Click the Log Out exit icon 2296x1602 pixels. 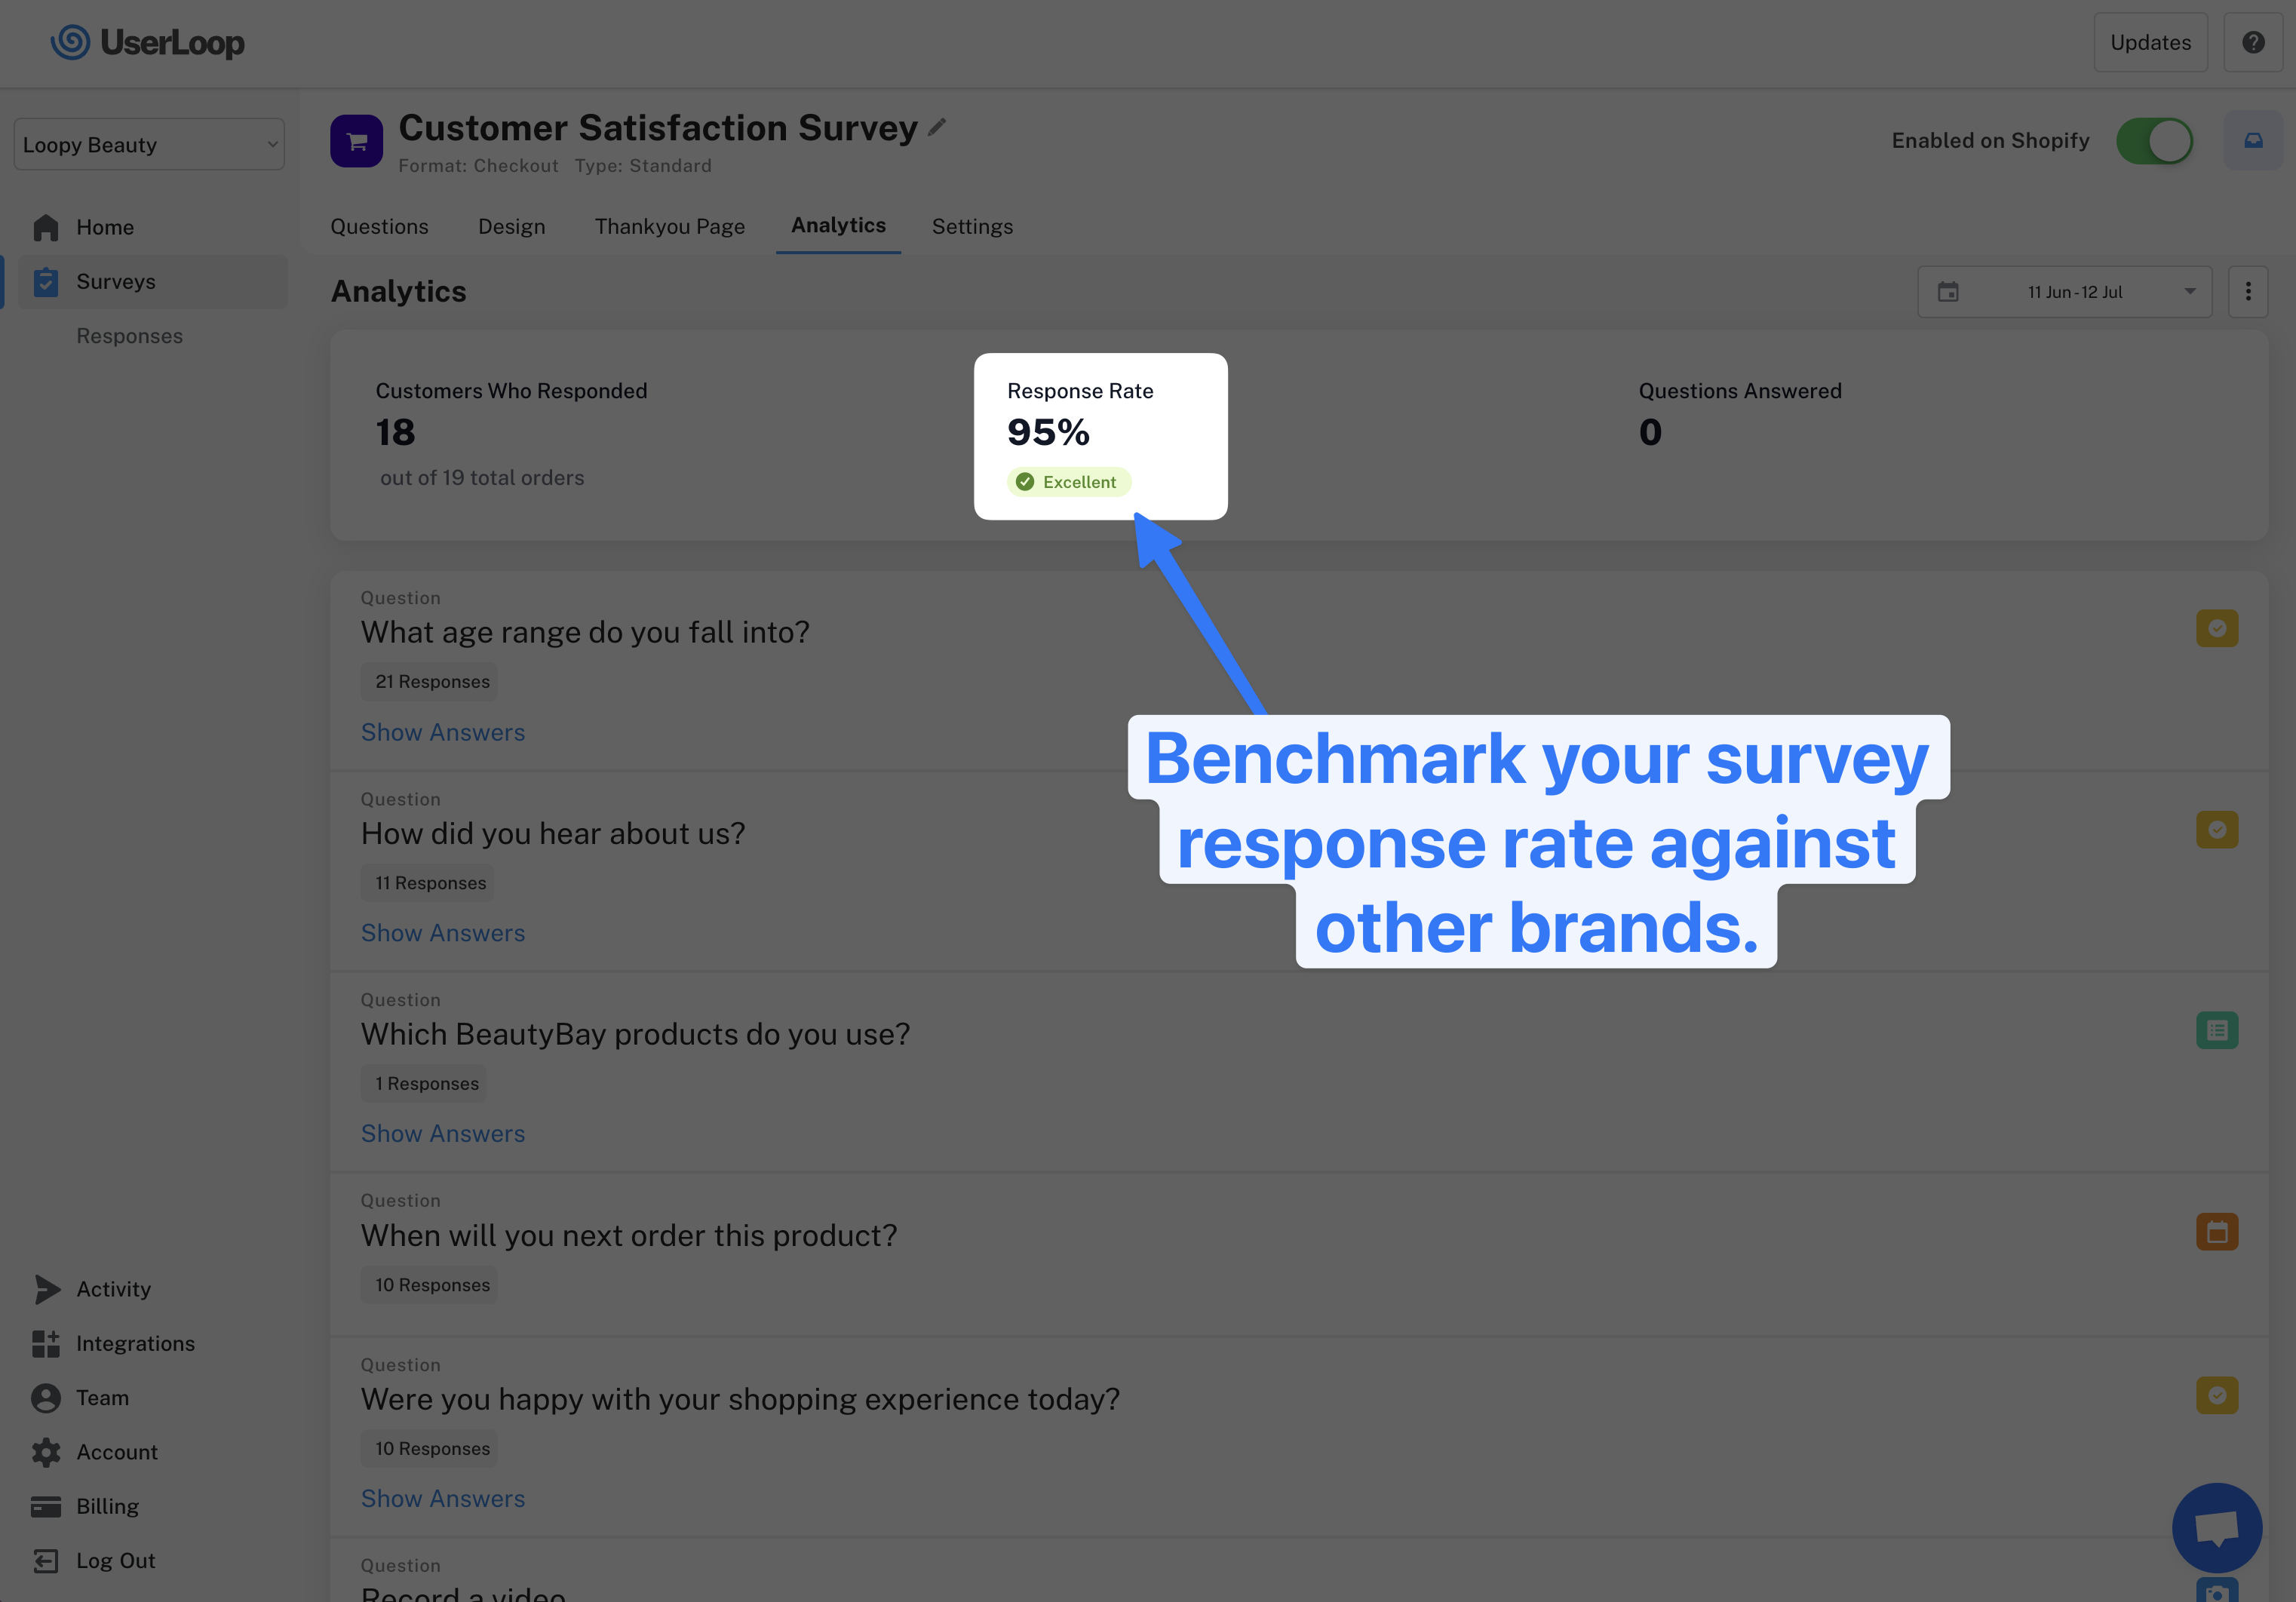click(x=46, y=1561)
